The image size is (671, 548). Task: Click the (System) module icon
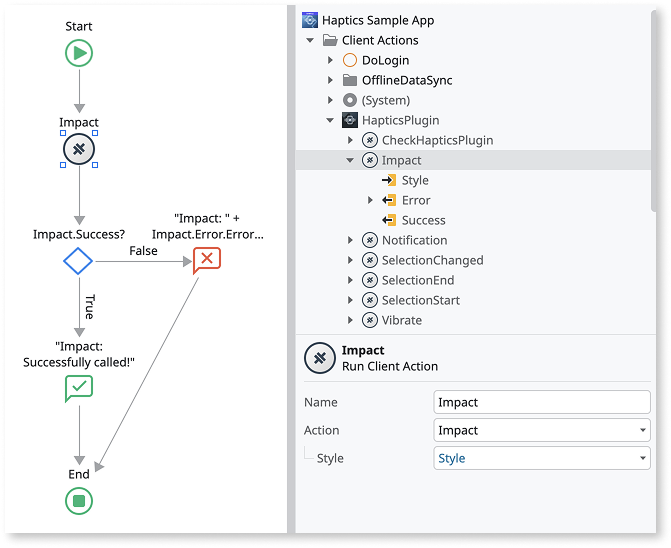(350, 100)
